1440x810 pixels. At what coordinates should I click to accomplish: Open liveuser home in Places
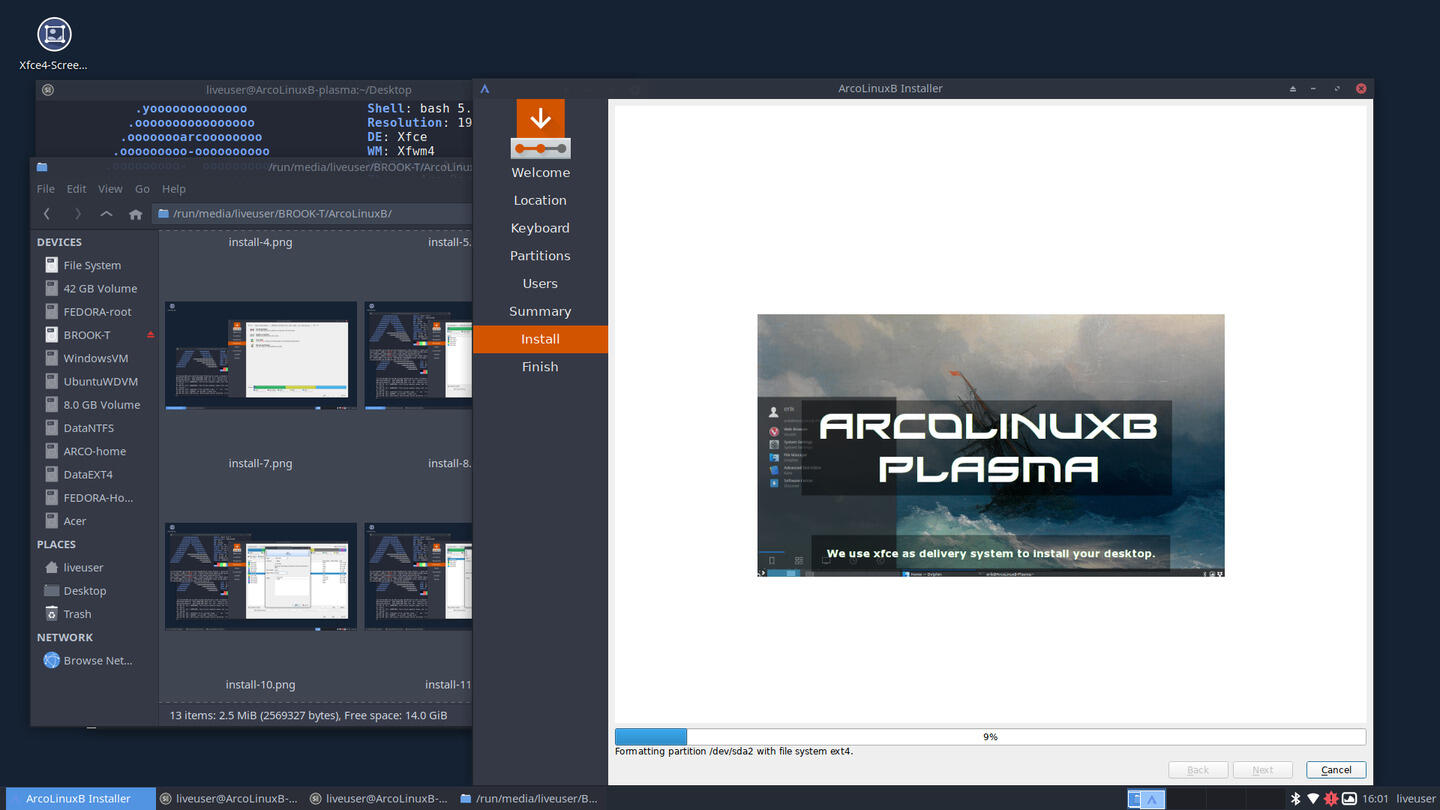pyautogui.click(x=95, y=567)
